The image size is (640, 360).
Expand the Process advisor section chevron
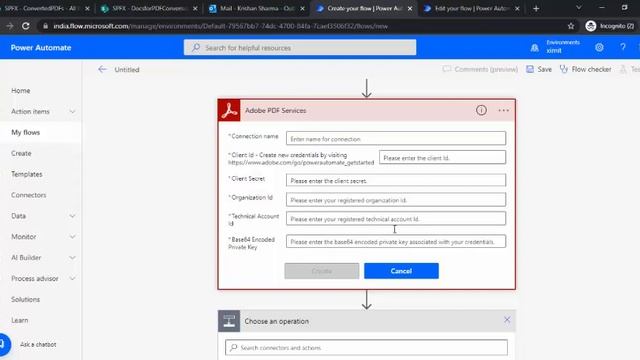click(x=72, y=278)
